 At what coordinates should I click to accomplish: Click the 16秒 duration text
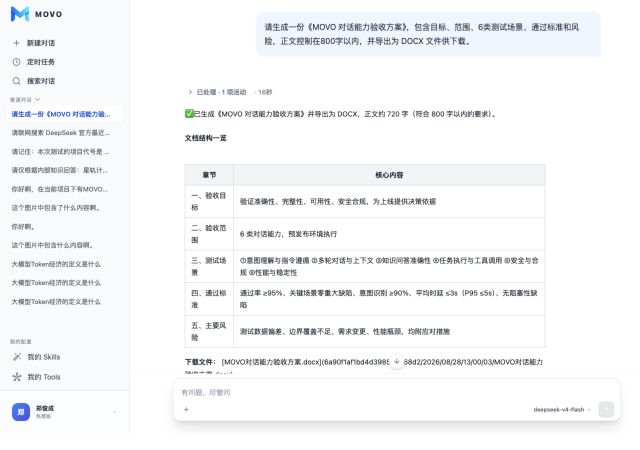click(265, 92)
